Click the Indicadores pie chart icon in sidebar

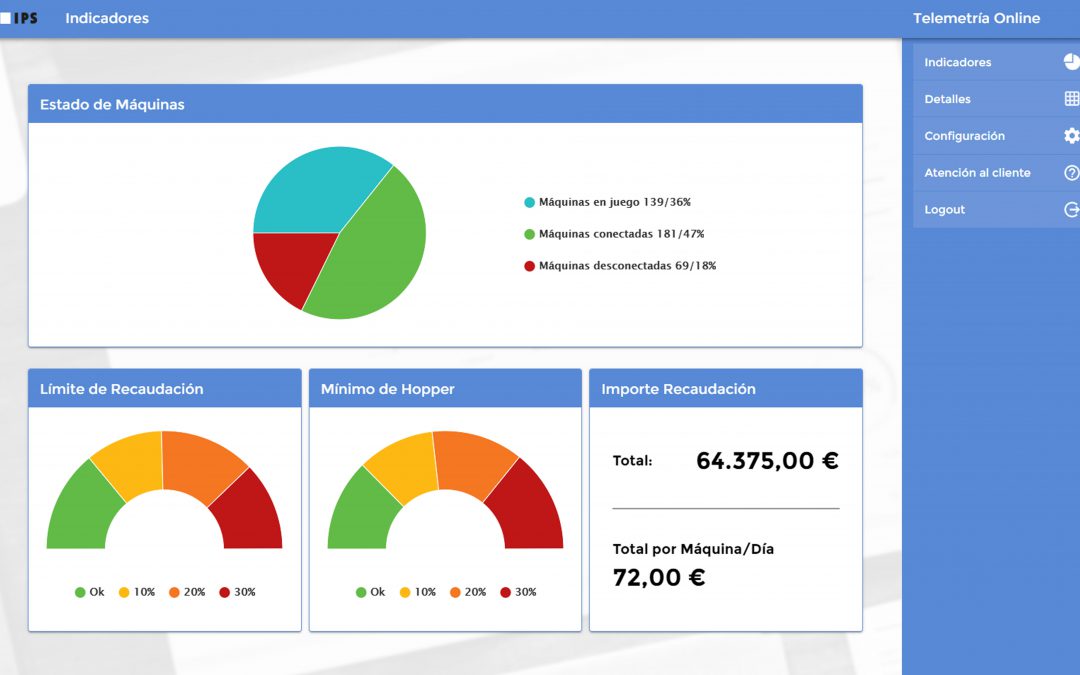1071,62
